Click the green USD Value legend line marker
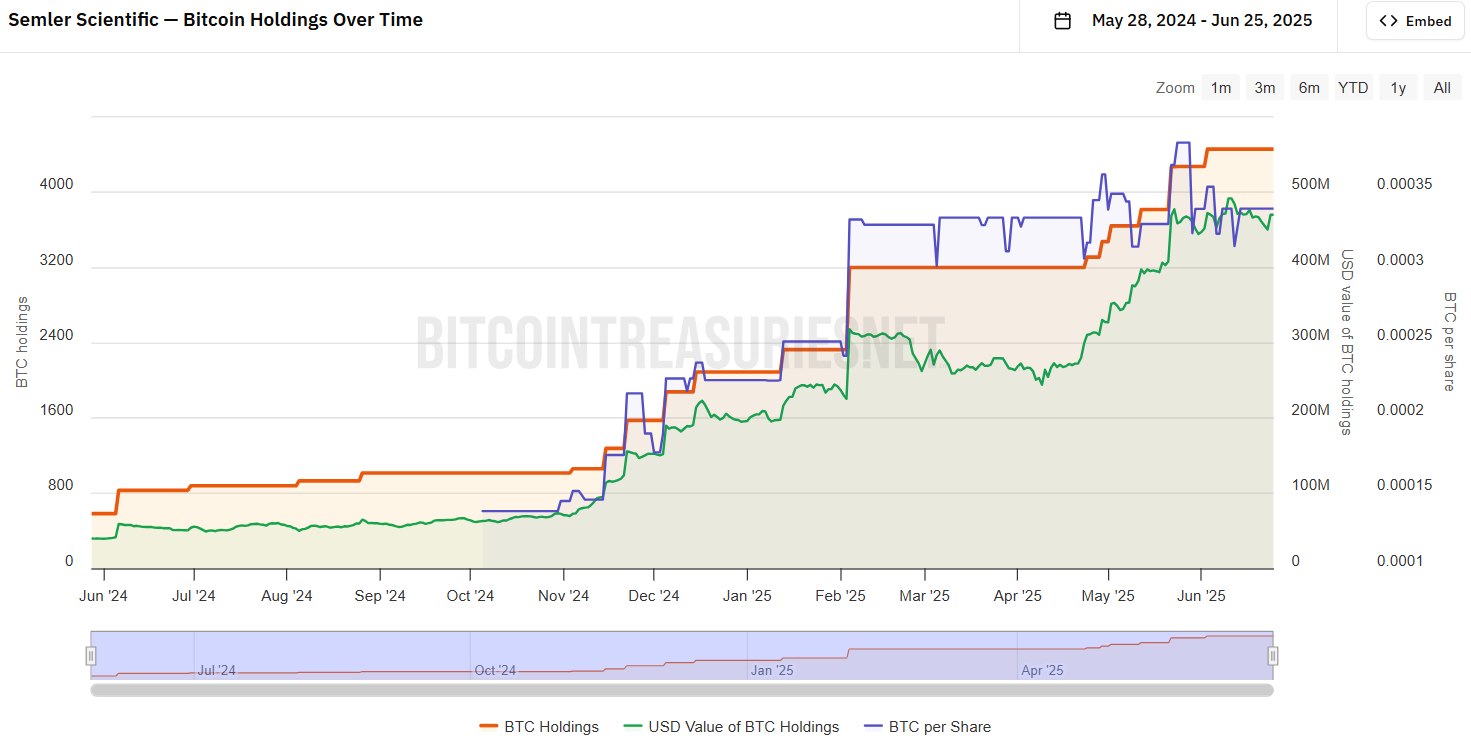This screenshot has width=1471, height=739. (x=632, y=727)
